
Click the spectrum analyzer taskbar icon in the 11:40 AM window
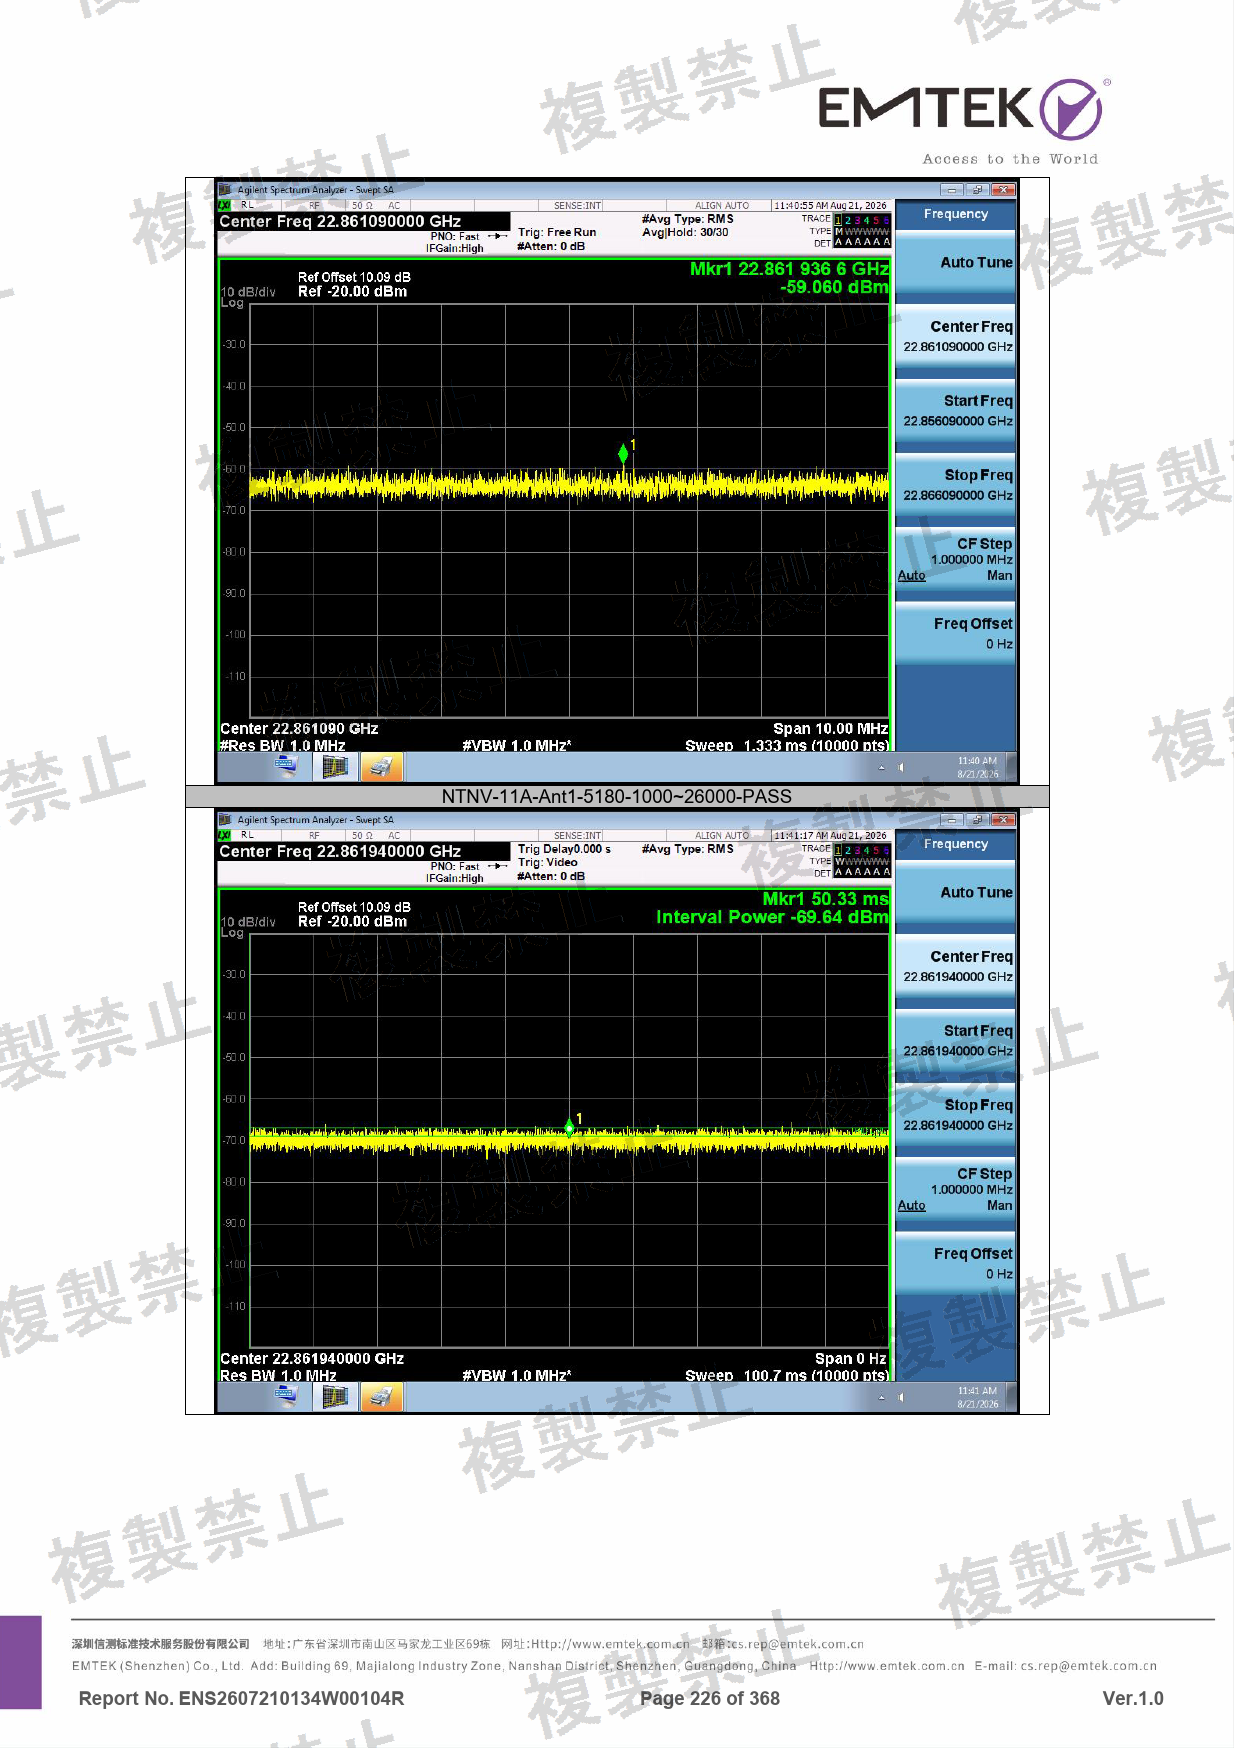click(334, 767)
